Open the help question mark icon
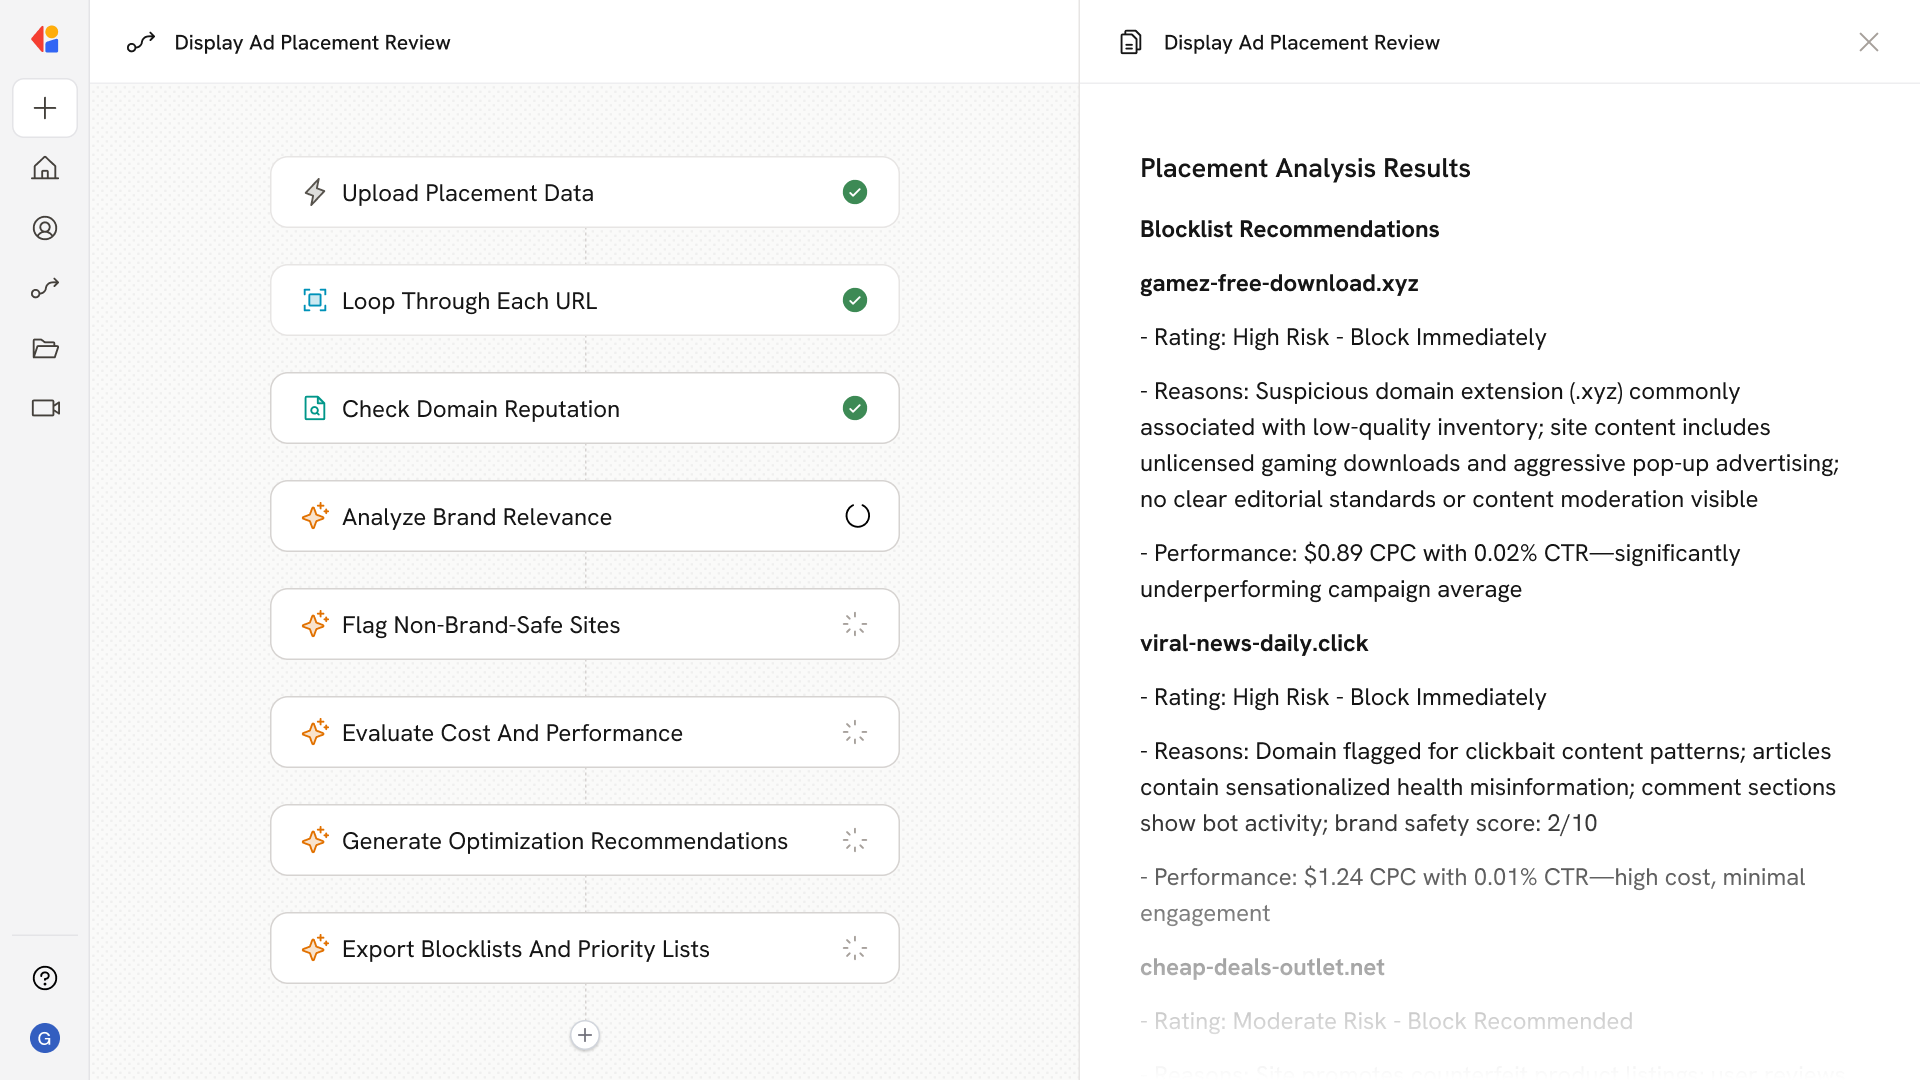 tap(45, 978)
